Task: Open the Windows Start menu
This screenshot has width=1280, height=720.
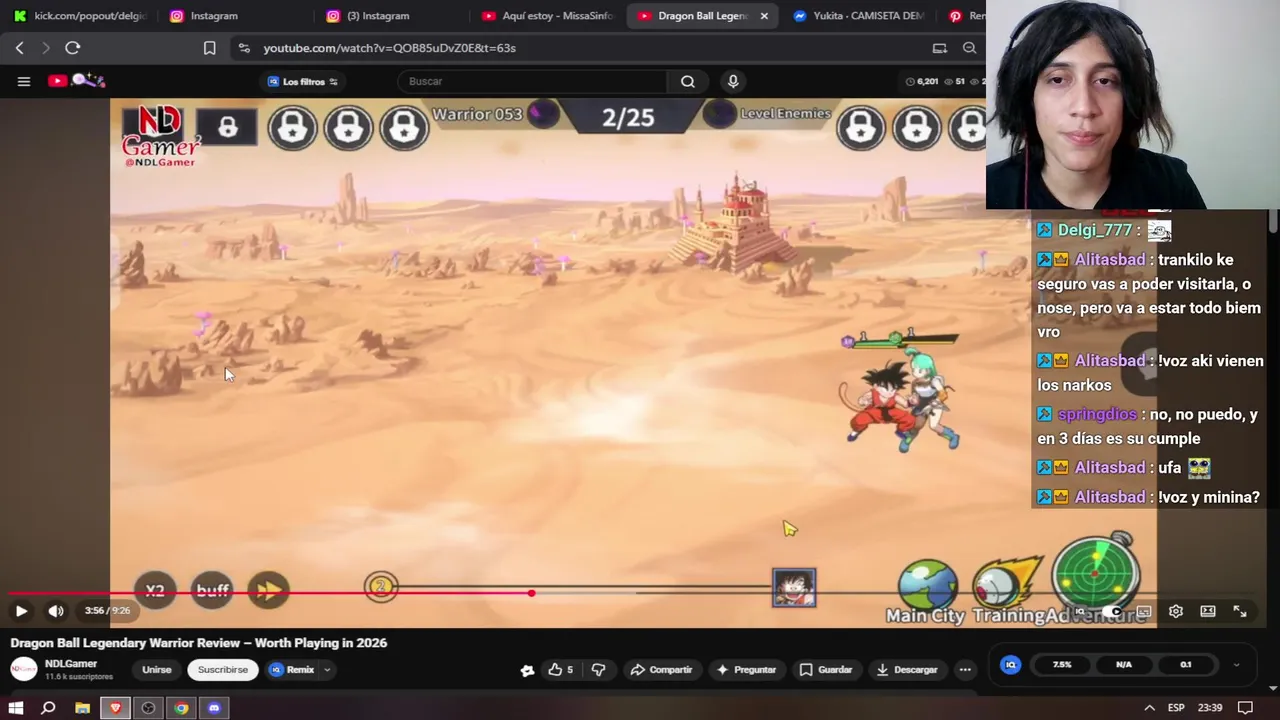Action: [16, 708]
